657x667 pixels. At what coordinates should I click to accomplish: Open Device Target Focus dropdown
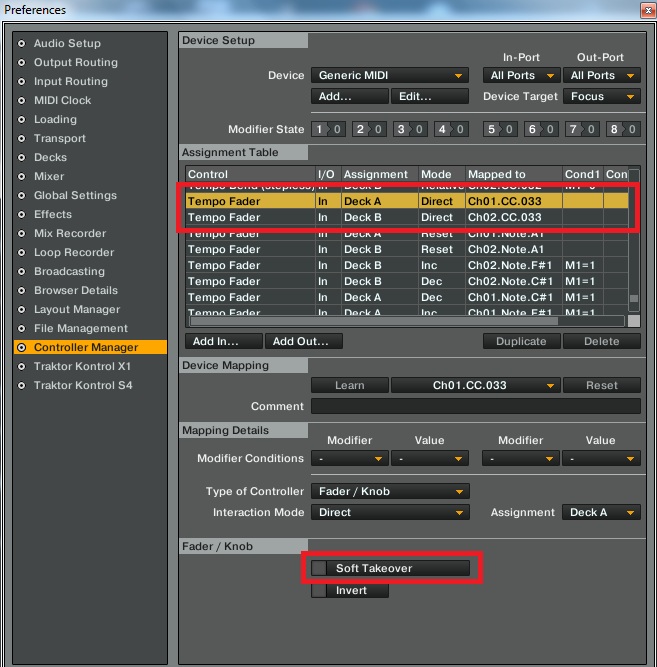pos(601,96)
